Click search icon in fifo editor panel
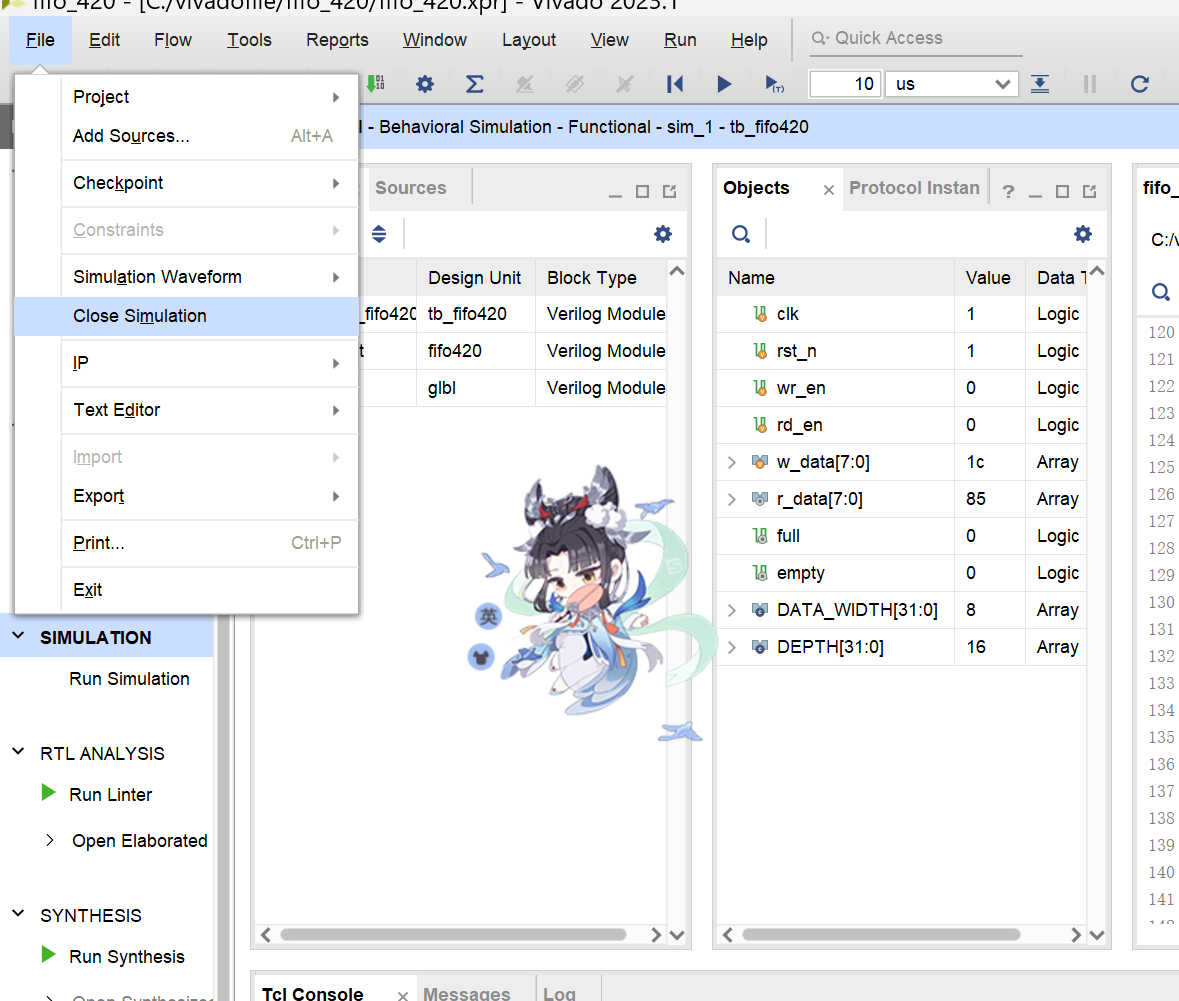Image resolution: width=1179 pixels, height=1001 pixels. coord(1160,291)
